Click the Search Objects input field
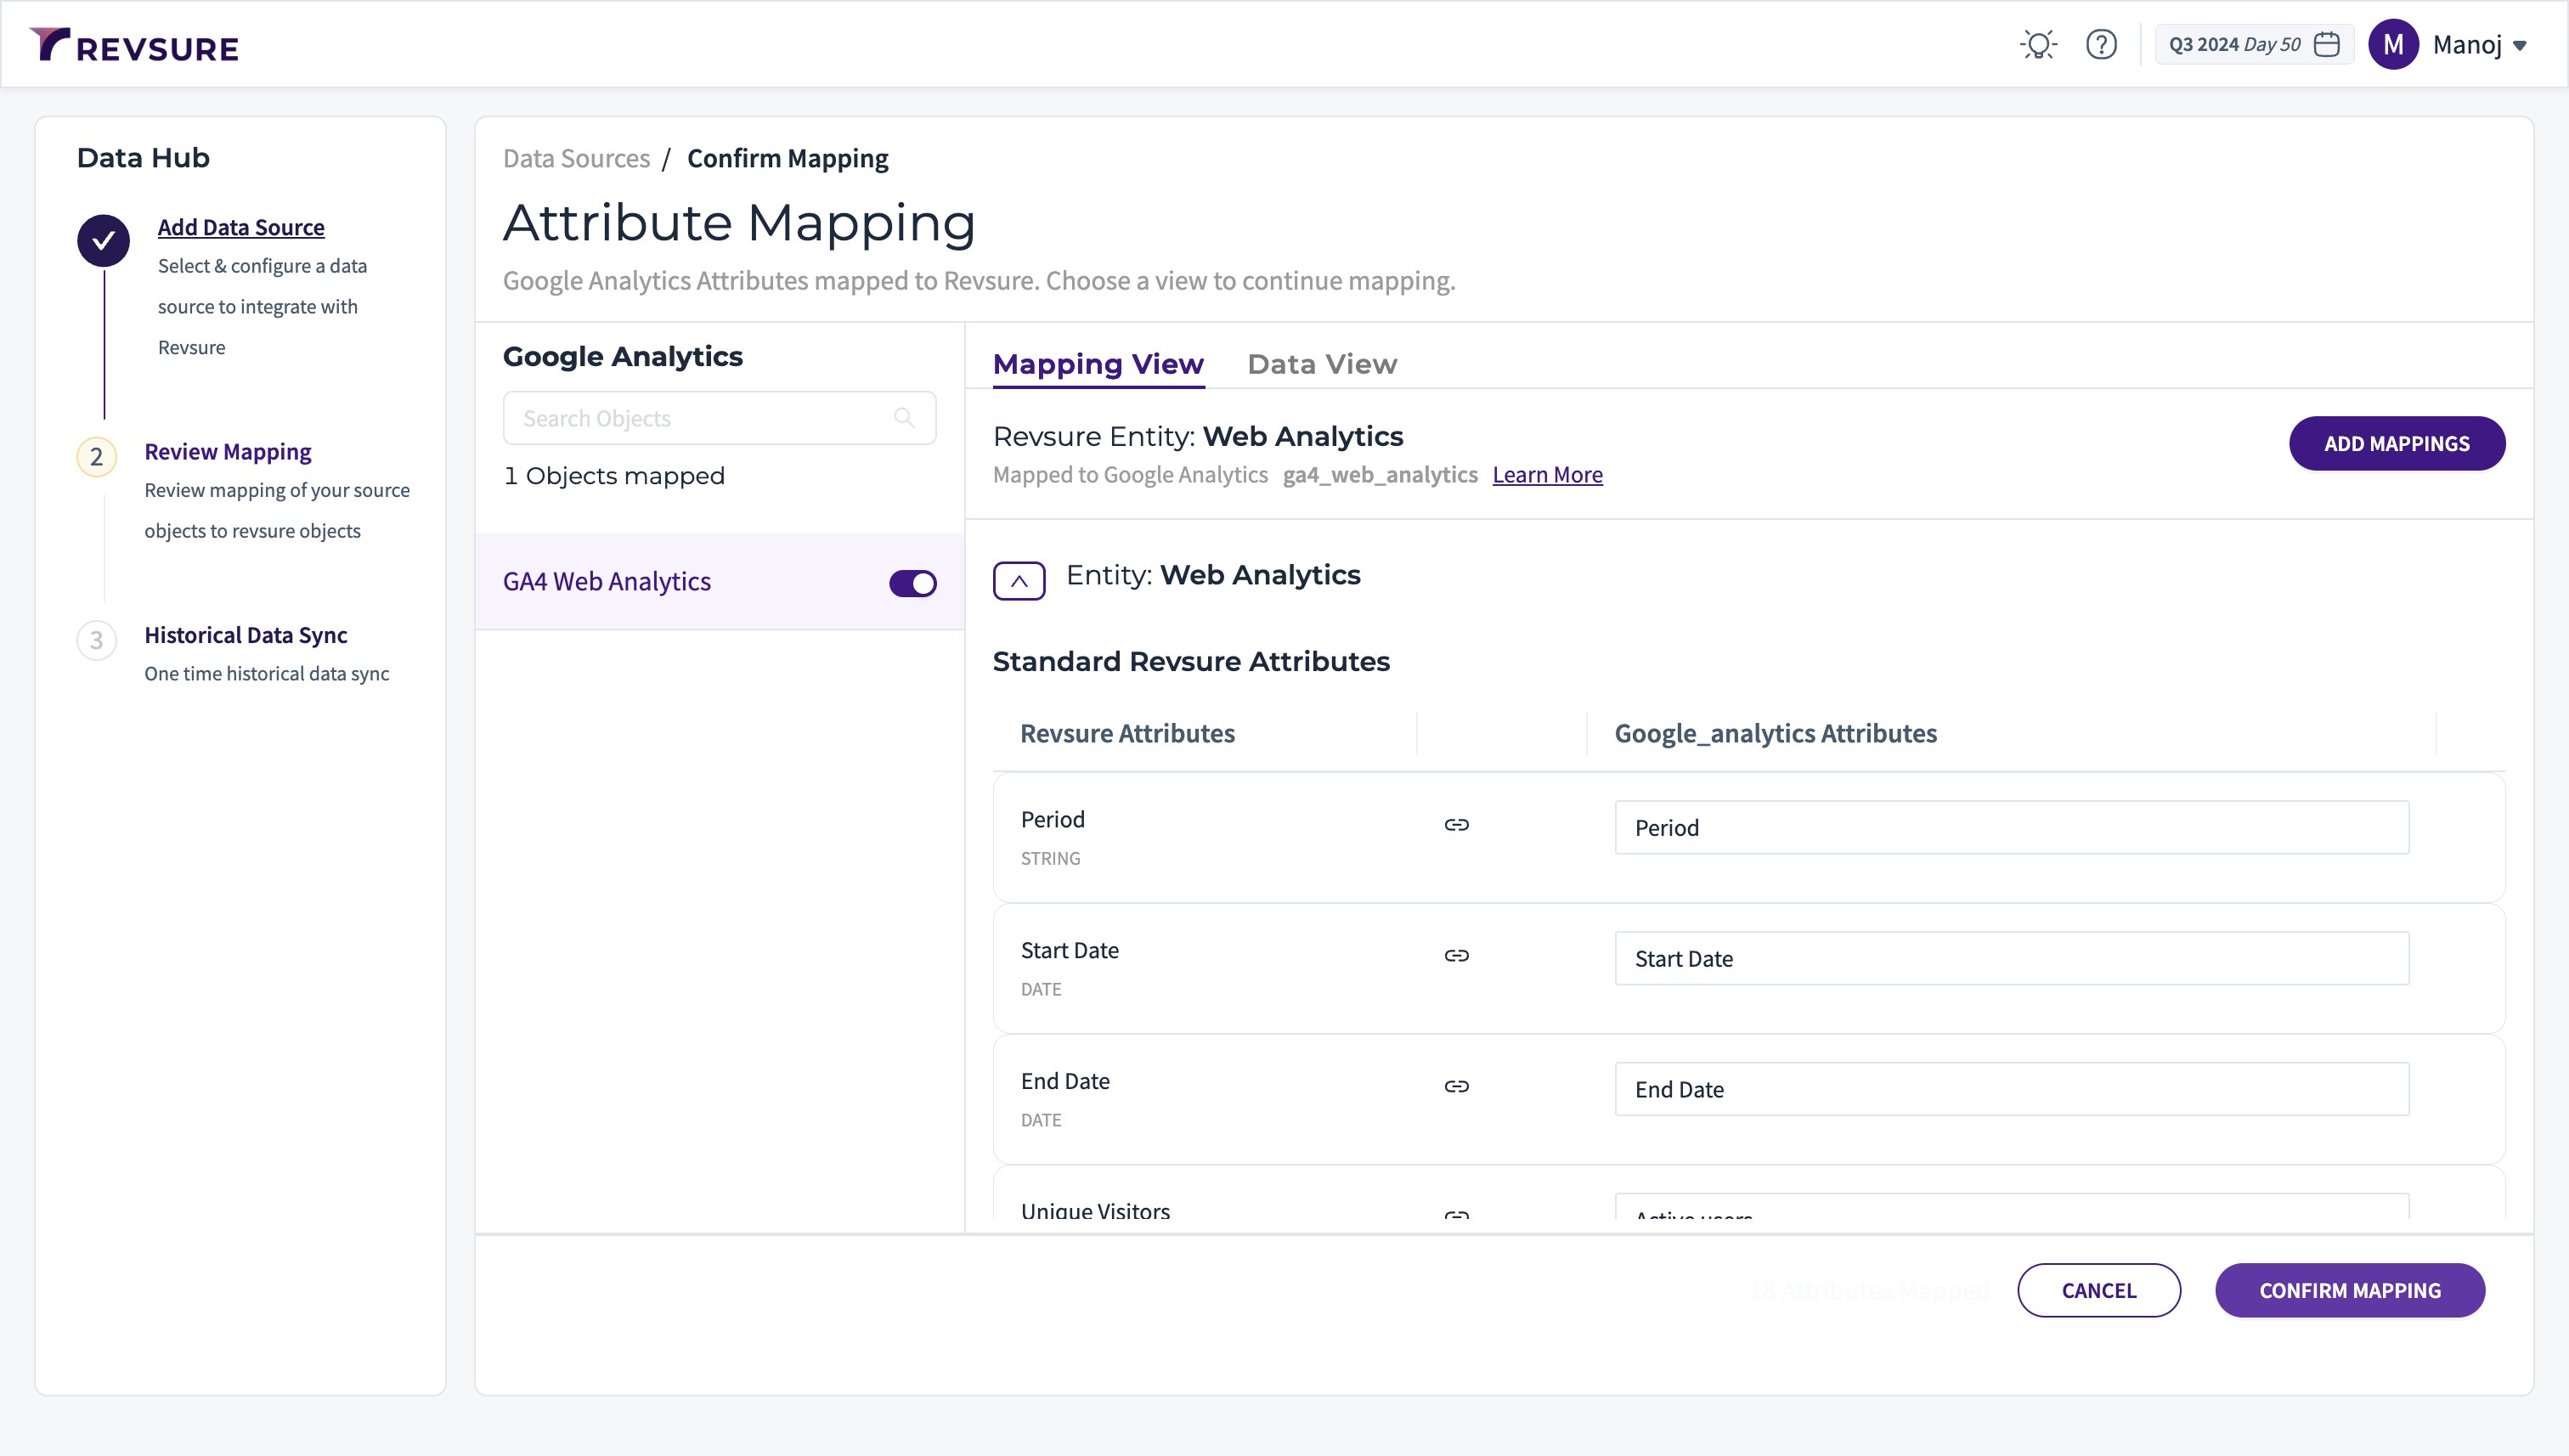This screenshot has height=1456, width=2569. [x=700, y=418]
